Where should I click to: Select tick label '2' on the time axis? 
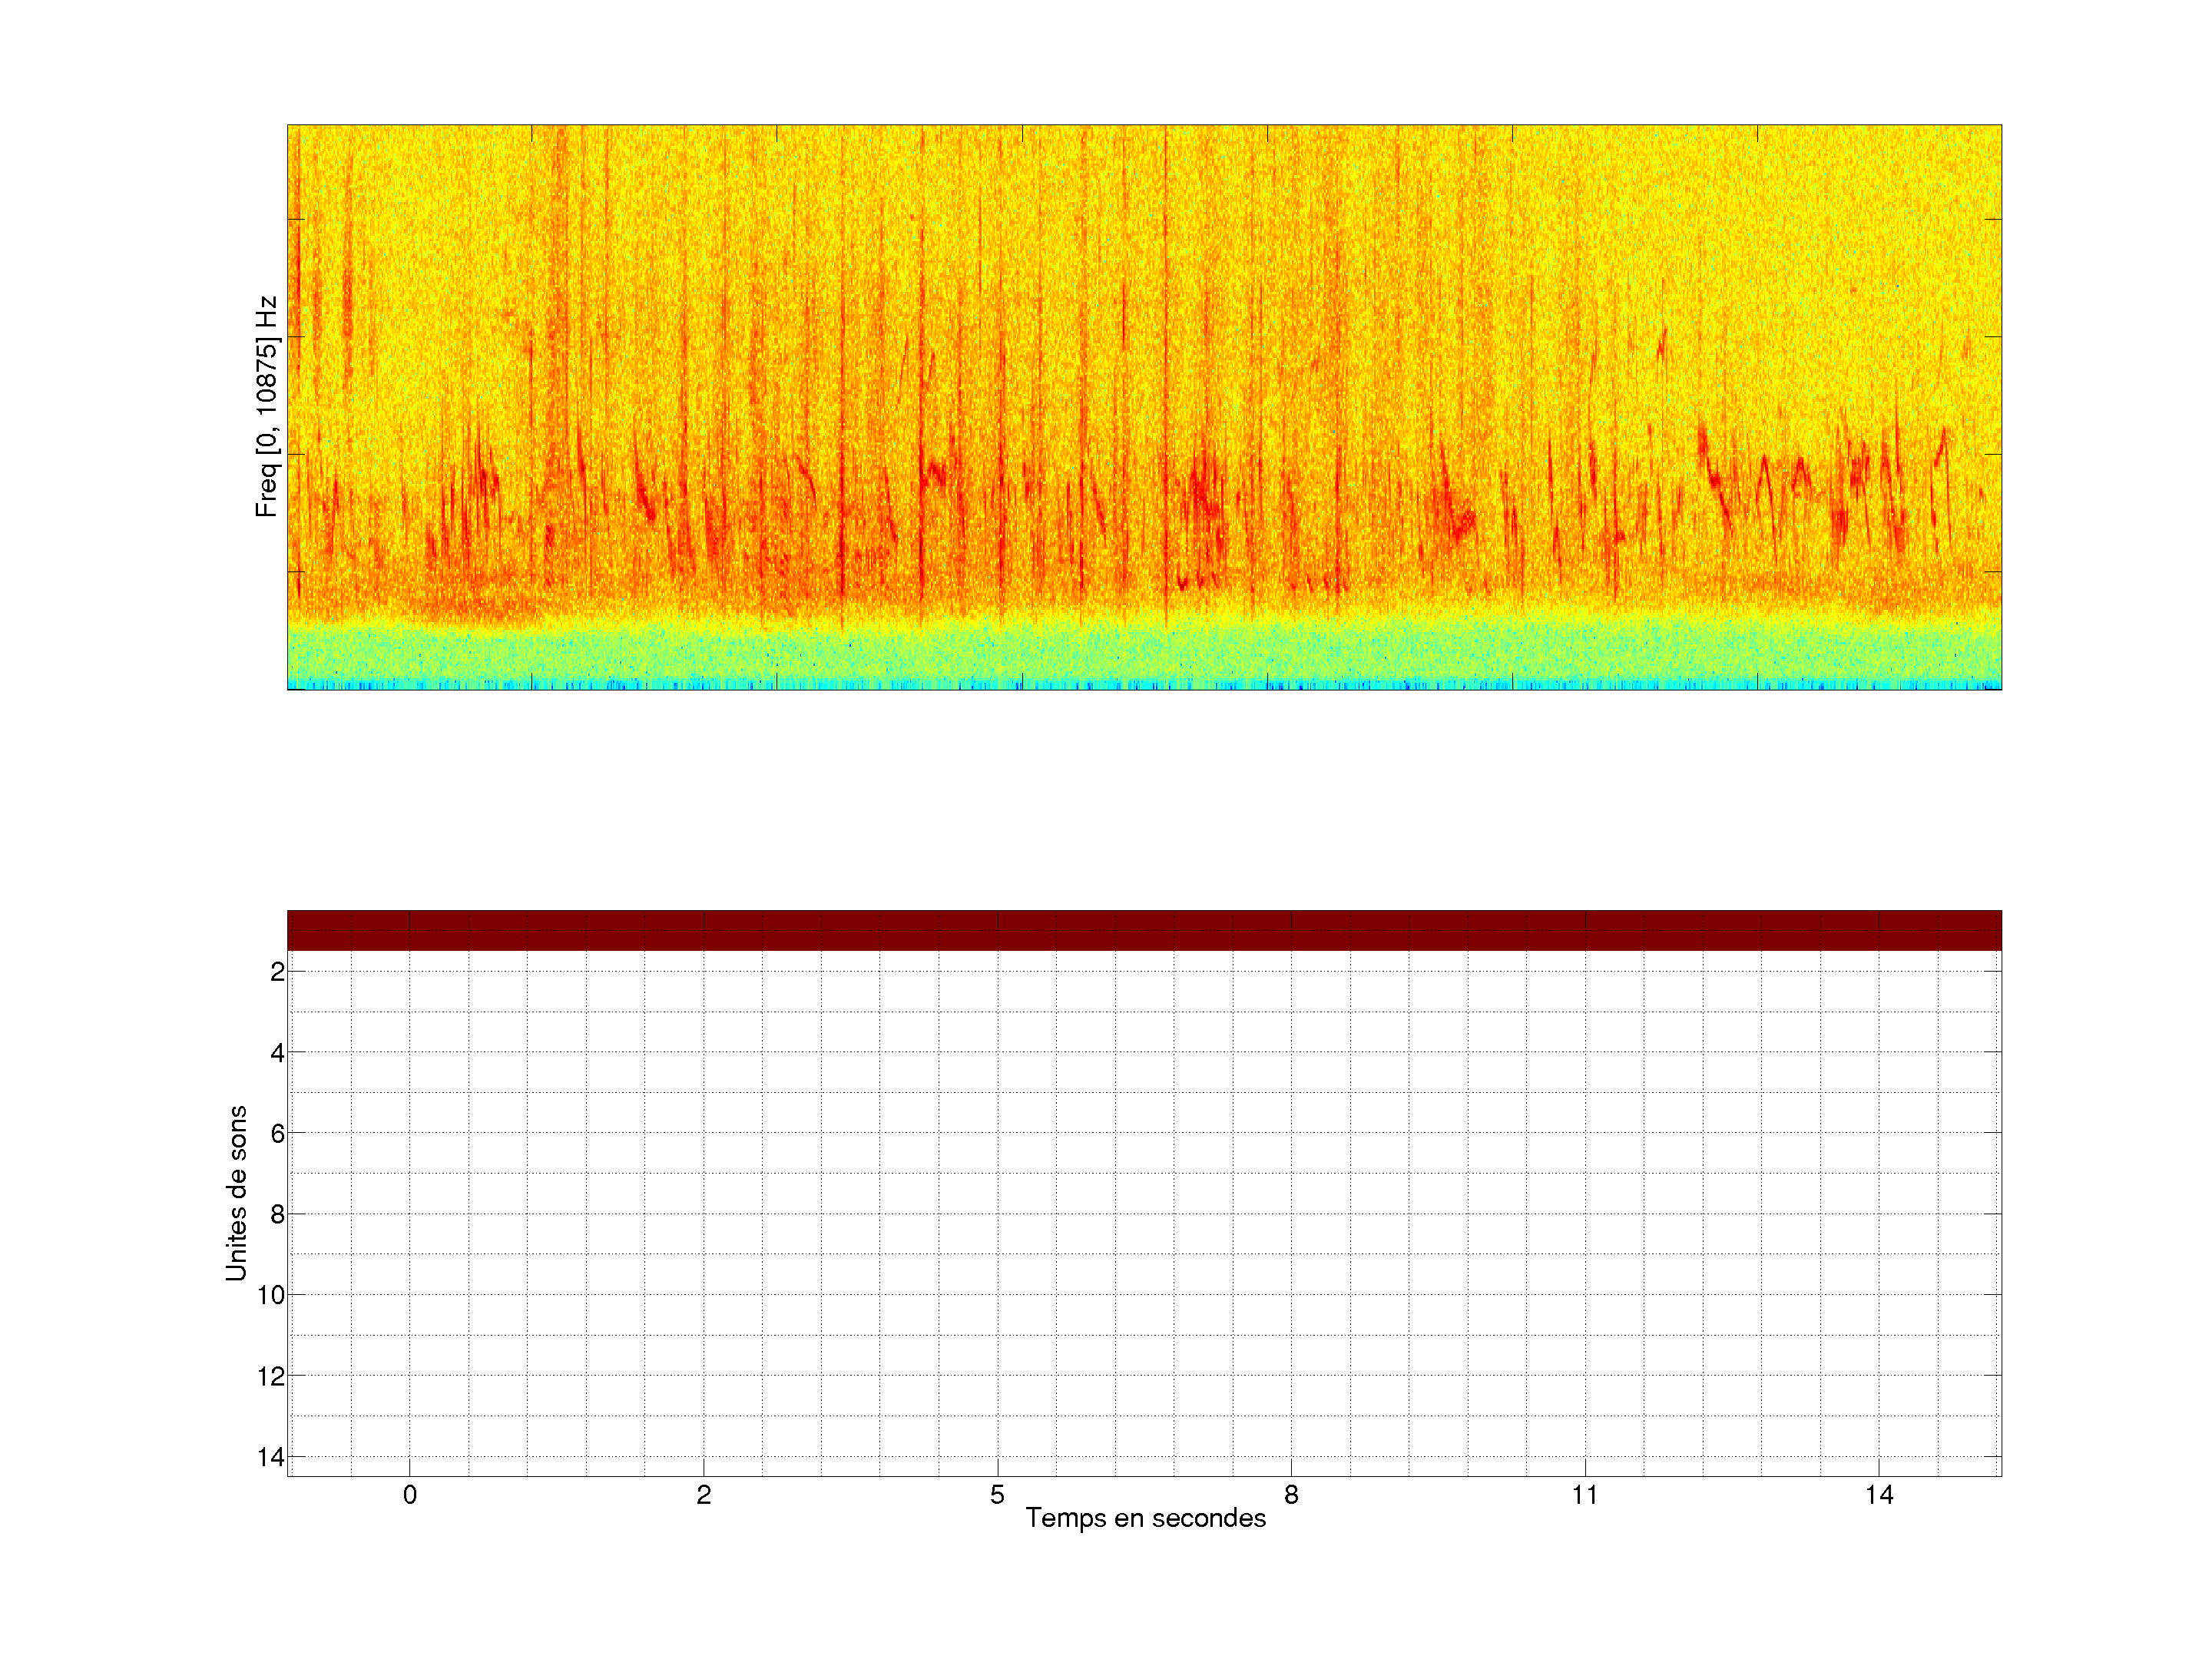click(x=704, y=1495)
